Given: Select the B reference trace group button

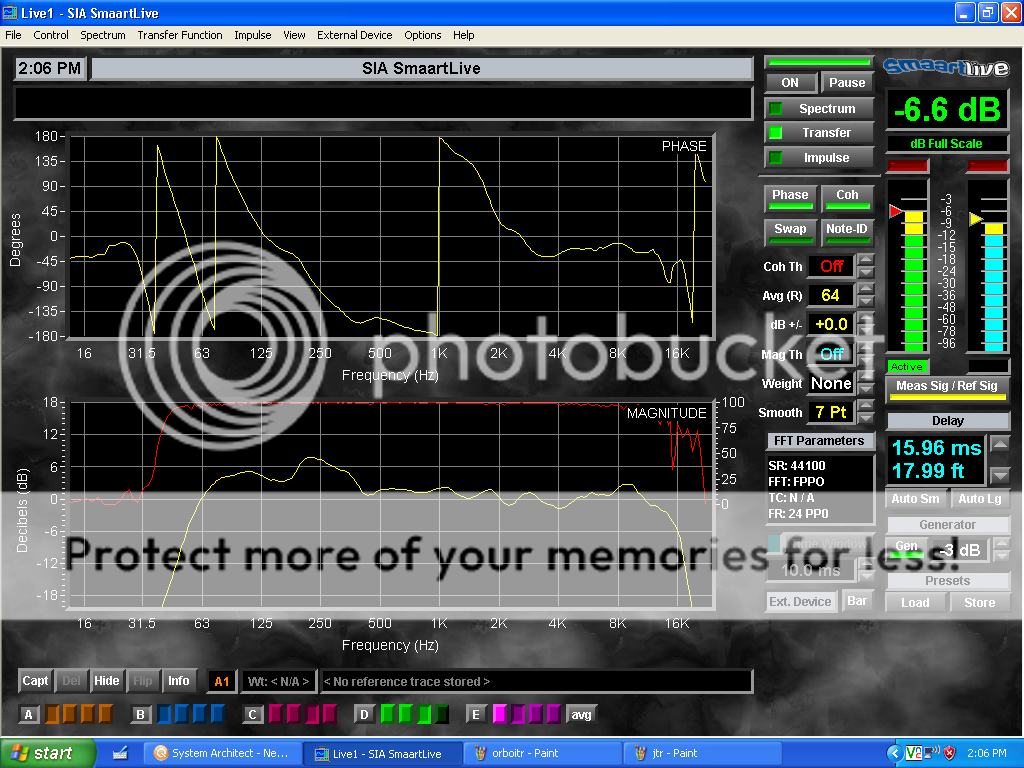Looking at the screenshot, I should [x=142, y=714].
